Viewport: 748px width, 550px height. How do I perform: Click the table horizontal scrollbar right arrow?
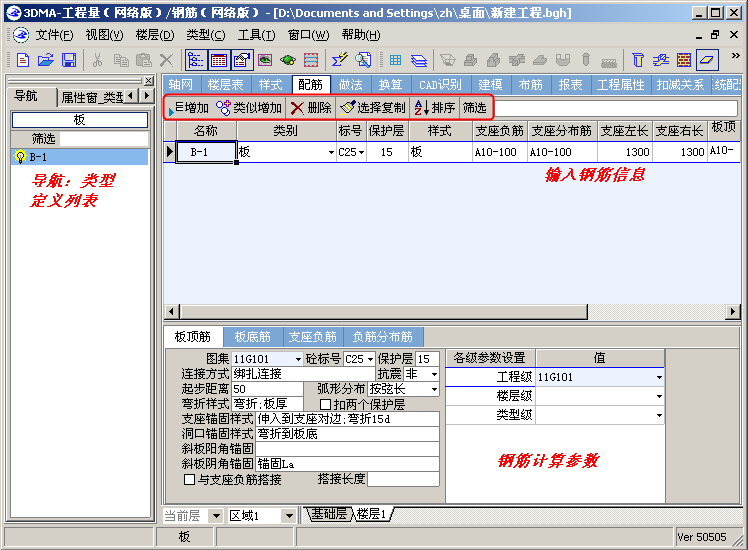[733, 311]
